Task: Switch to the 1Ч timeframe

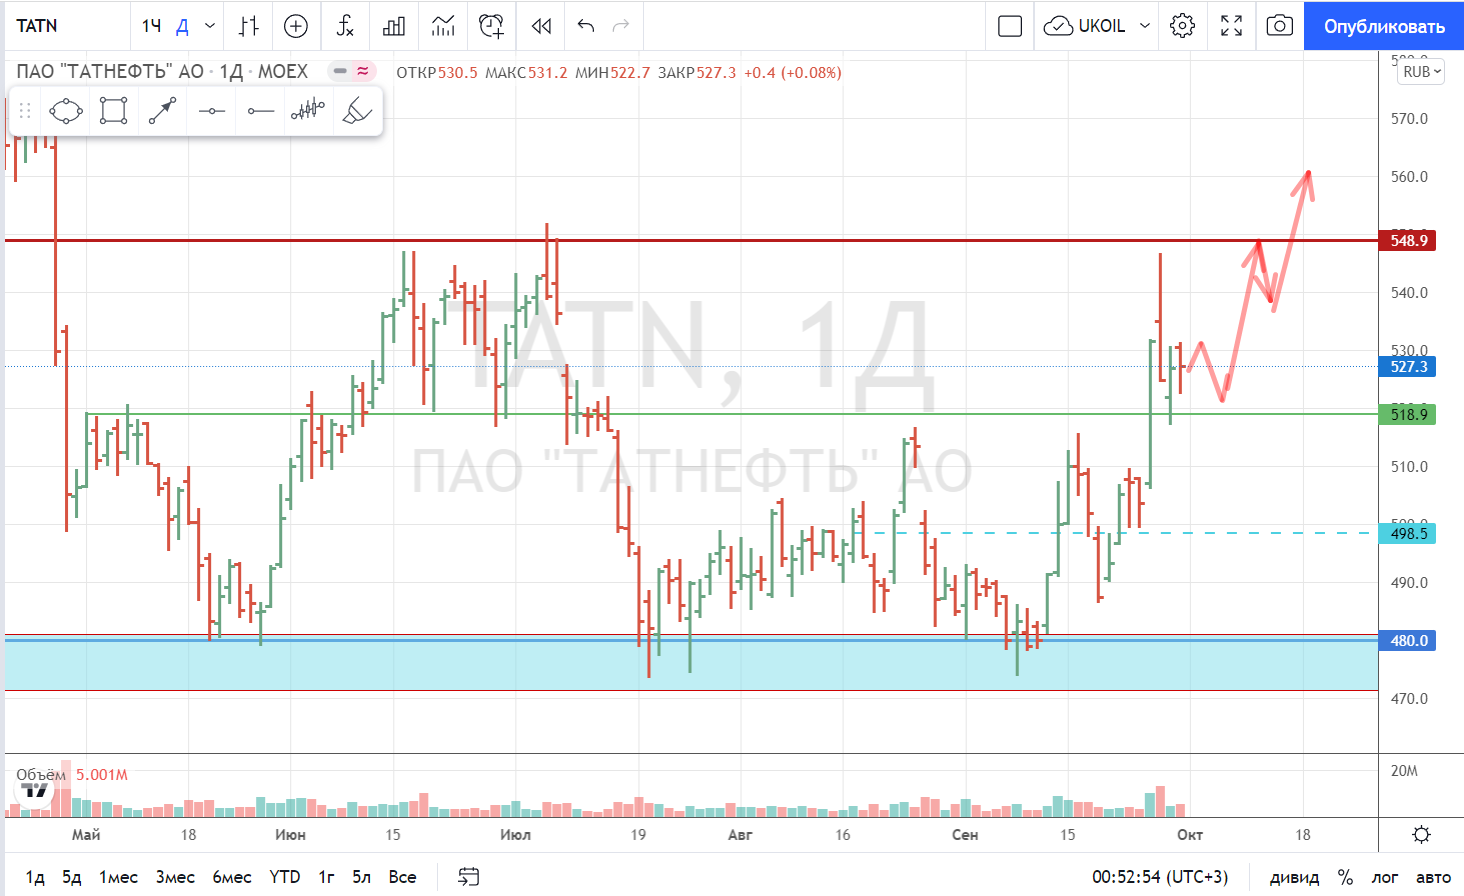Action: [x=151, y=26]
